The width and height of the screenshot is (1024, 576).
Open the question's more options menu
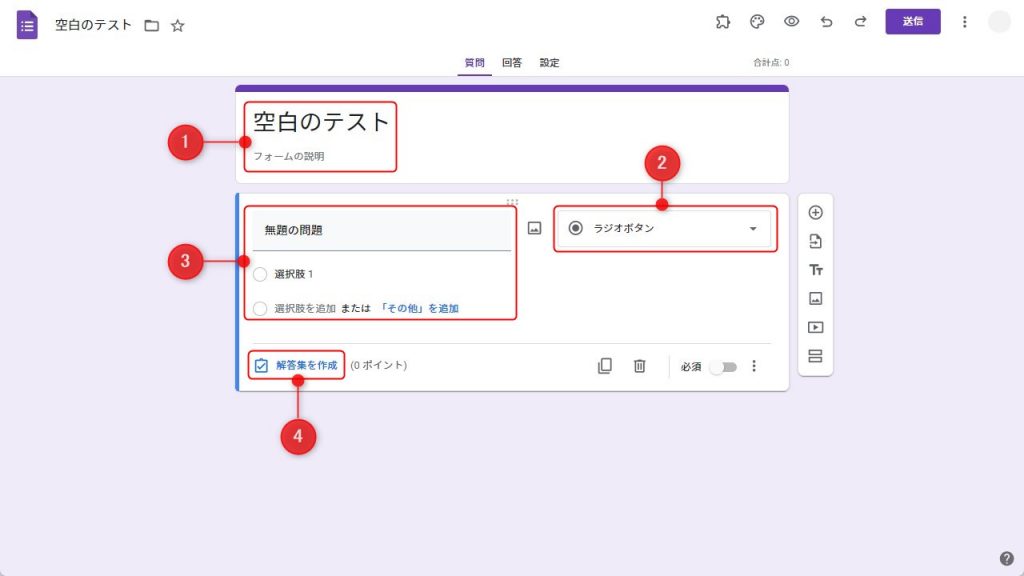(754, 366)
